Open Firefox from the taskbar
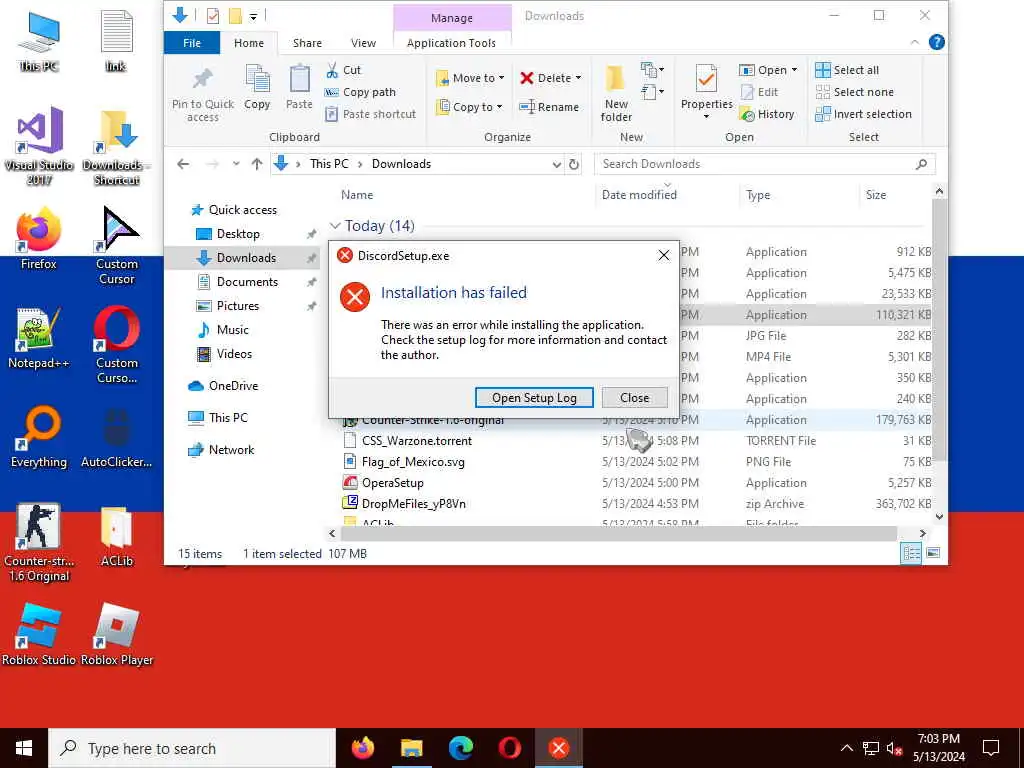 point(362,748)
